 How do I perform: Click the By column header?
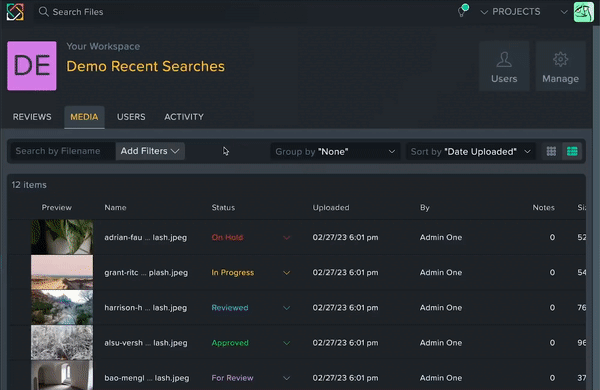coord(425,207)
